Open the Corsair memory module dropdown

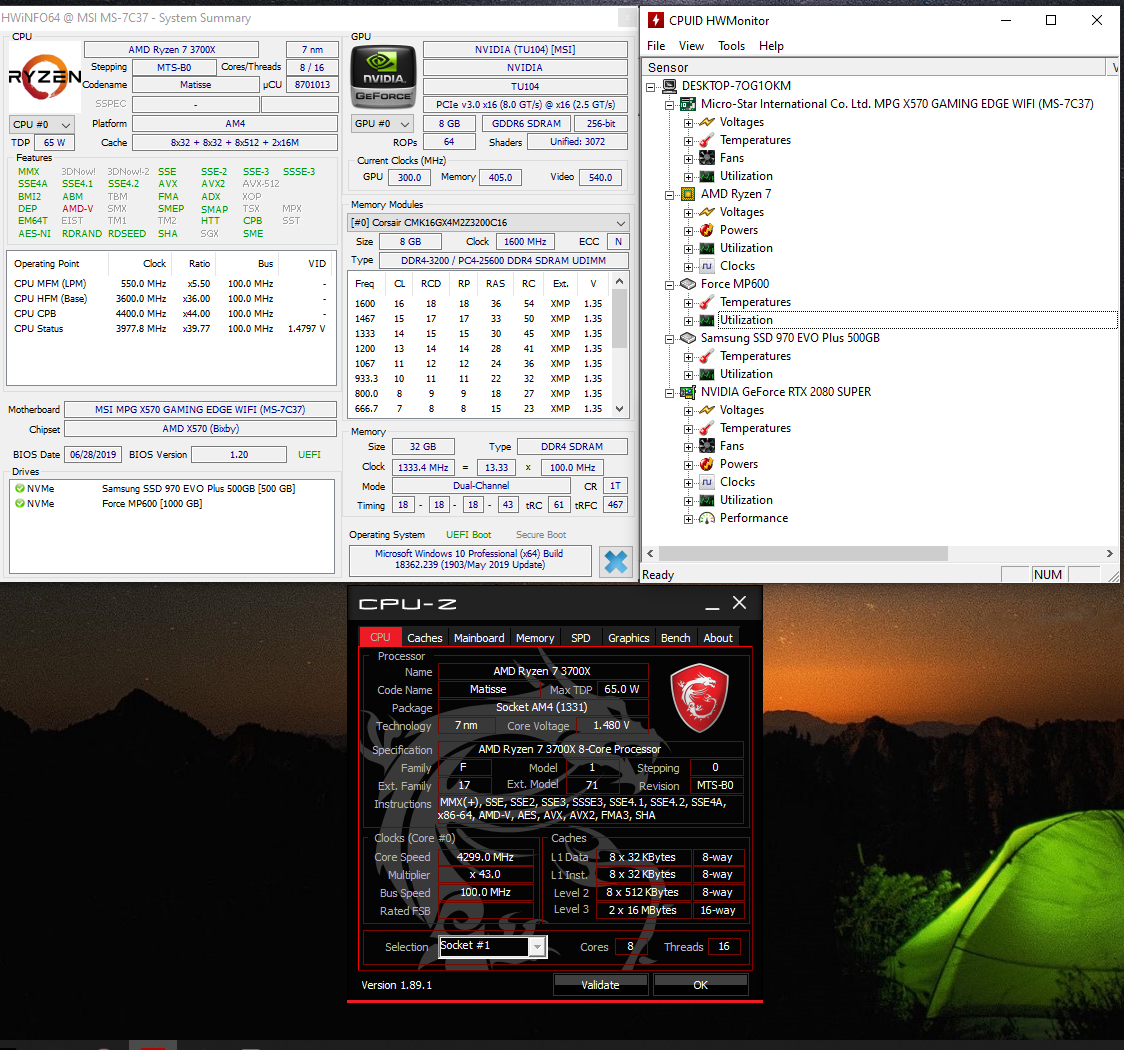(x=488, y=223)
